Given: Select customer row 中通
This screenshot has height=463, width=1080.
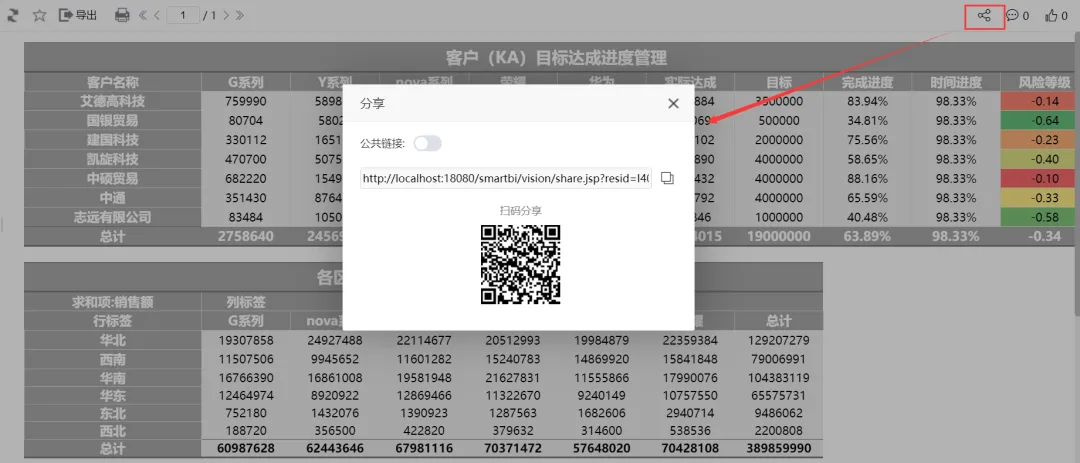Looking at the screenshot, I should click(112, 198).
